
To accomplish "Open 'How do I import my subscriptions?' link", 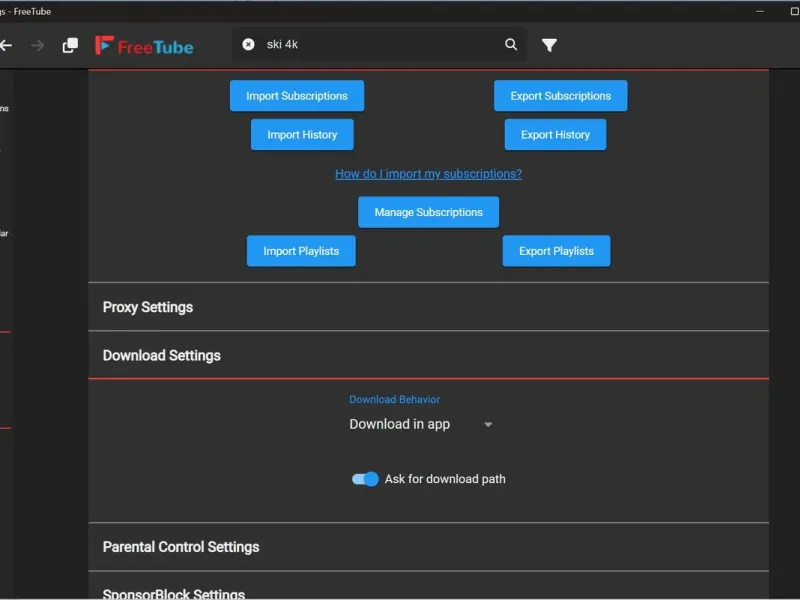I will [428, 174].
